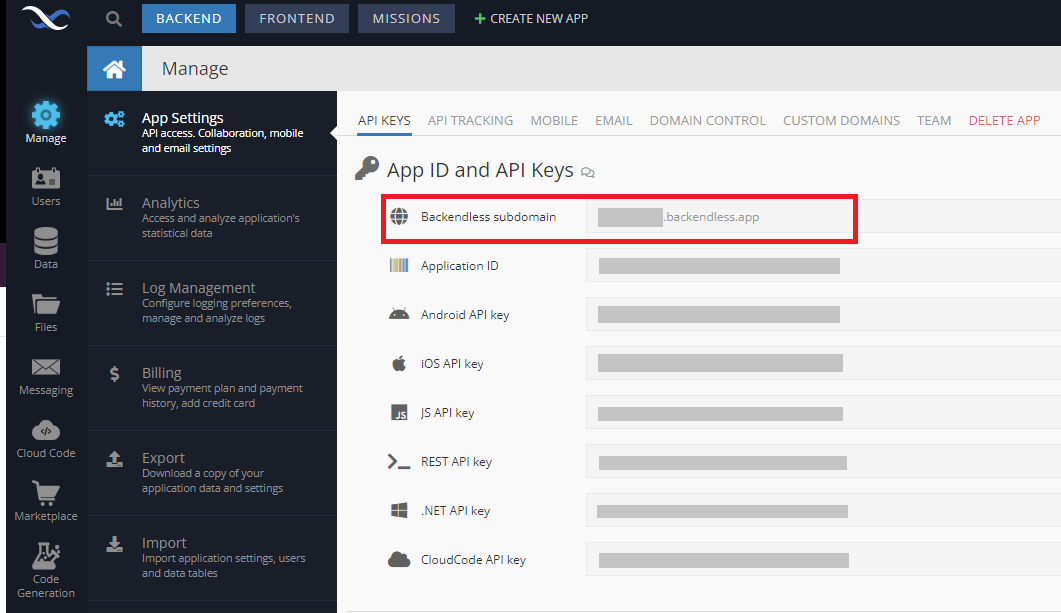
Task: Click the JS API key value
Action: [x=823, y=412]
